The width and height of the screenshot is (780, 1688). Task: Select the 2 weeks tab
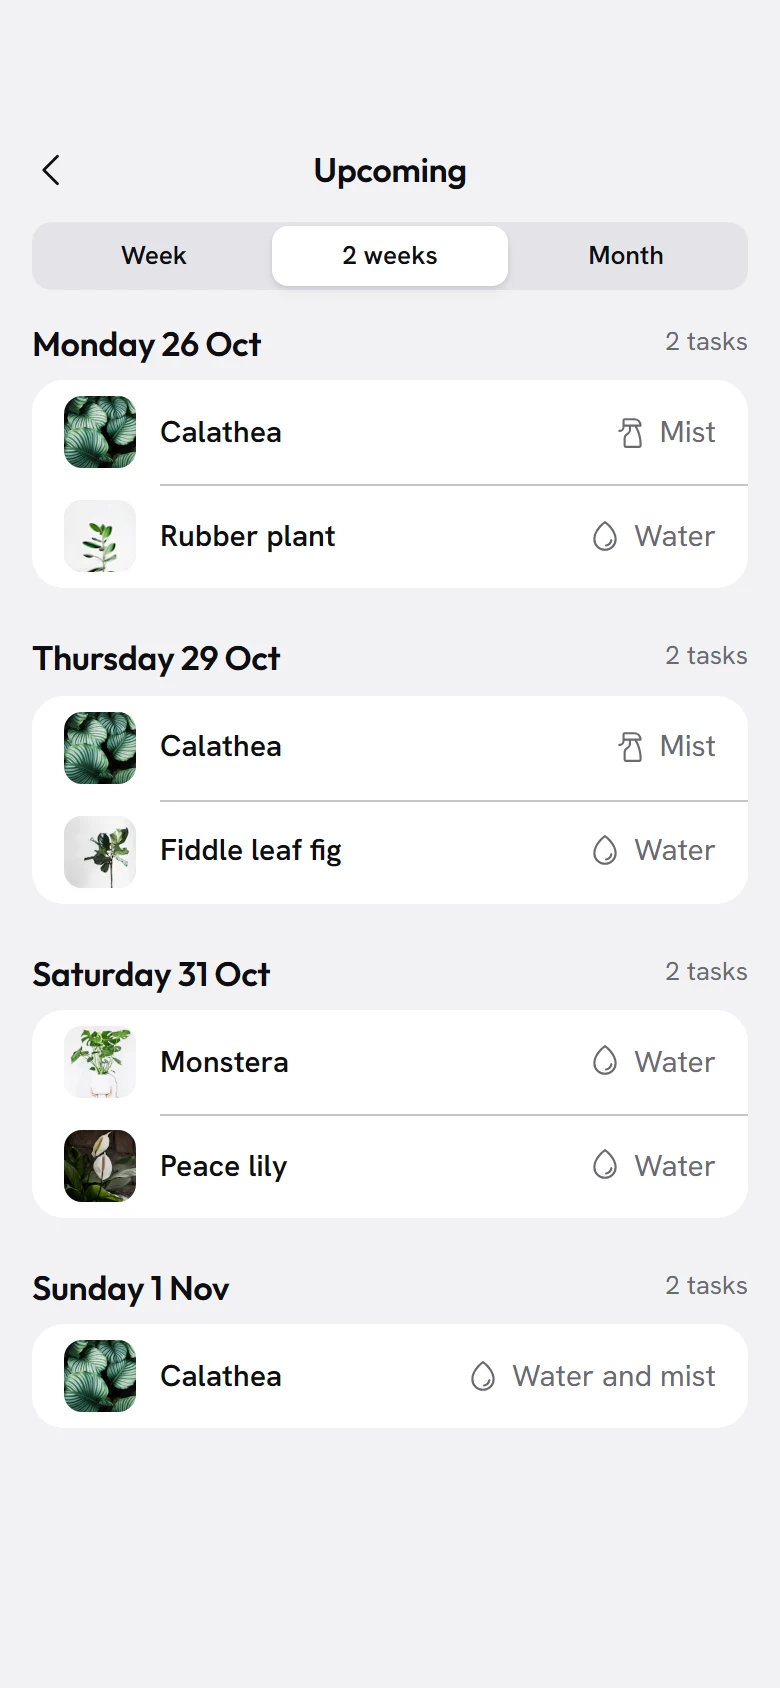point(390,256)
